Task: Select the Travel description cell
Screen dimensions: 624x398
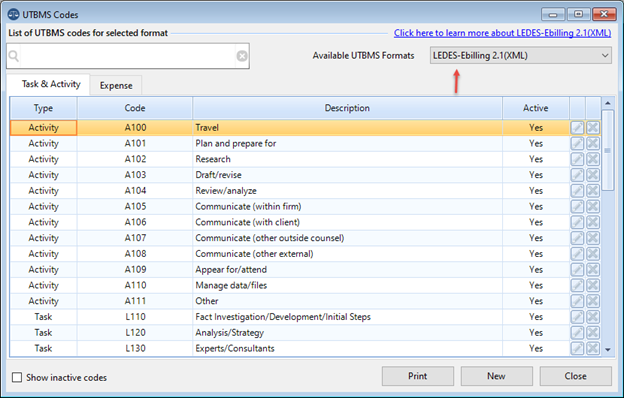Action: 347,128
